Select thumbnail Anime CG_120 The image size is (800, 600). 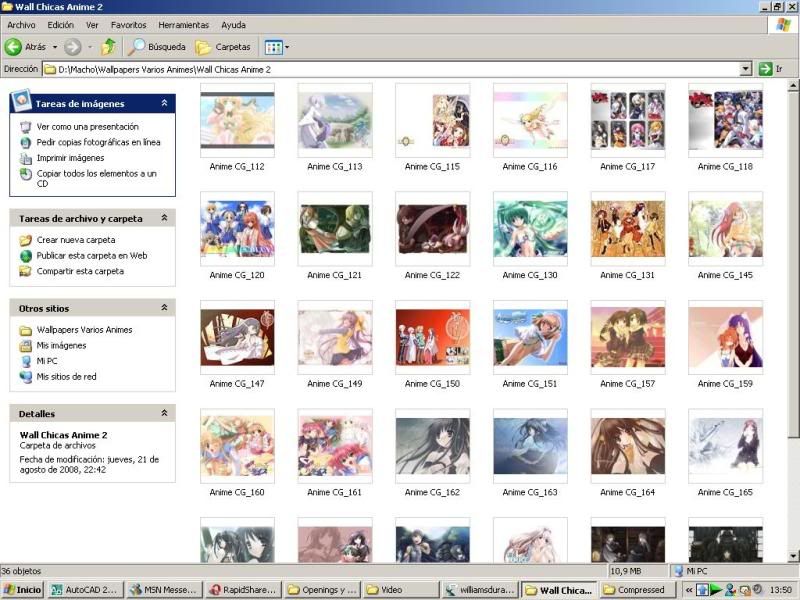coord(237,229)
